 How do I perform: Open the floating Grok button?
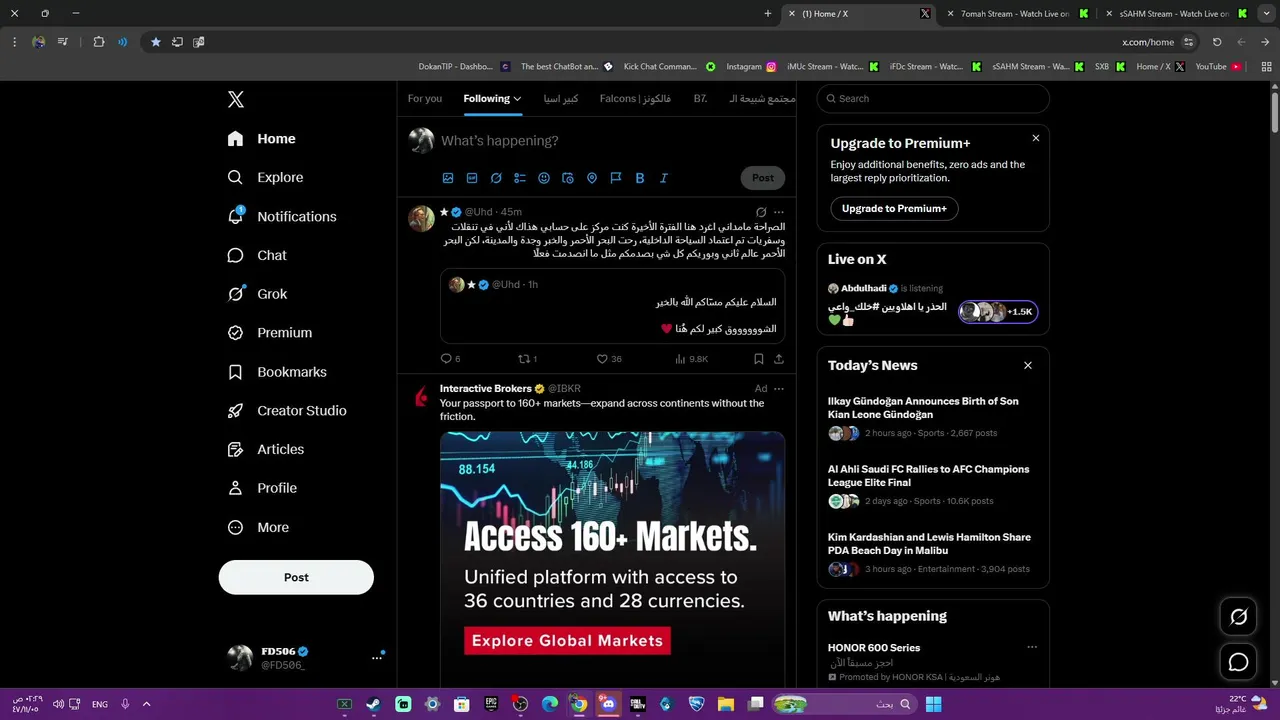1238,617
